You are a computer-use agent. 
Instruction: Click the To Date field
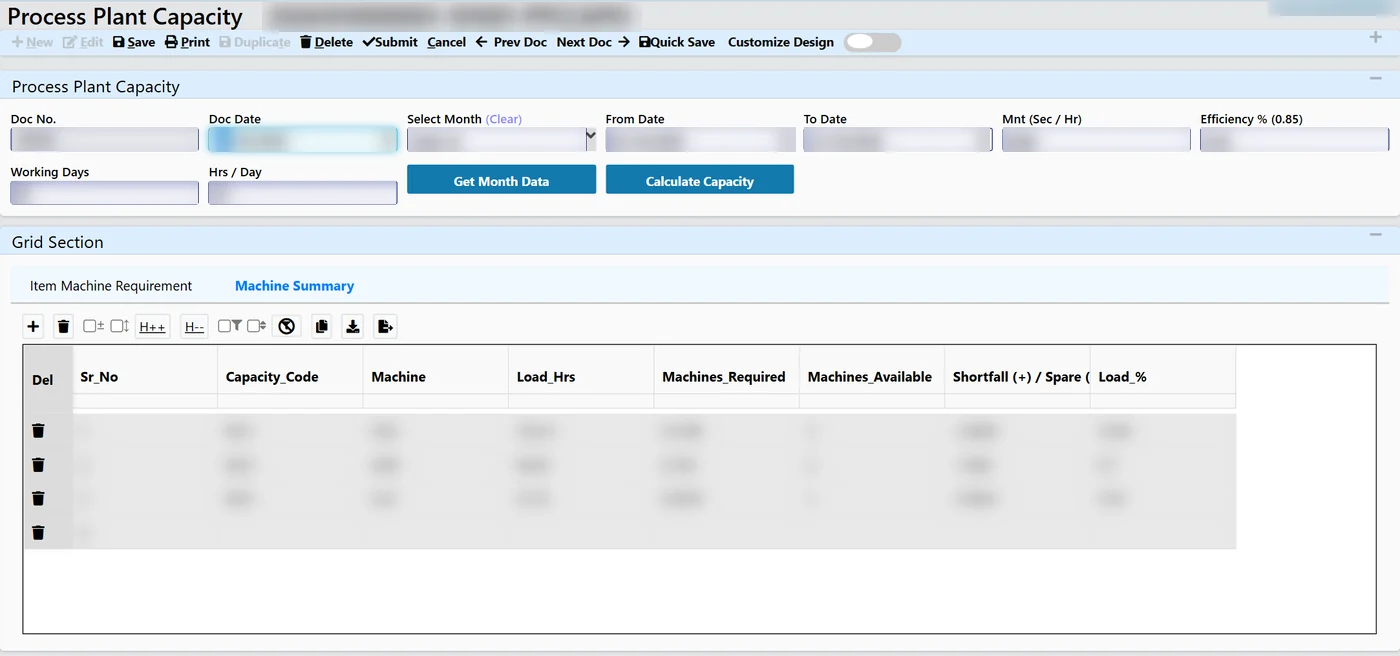coord(898,140)
